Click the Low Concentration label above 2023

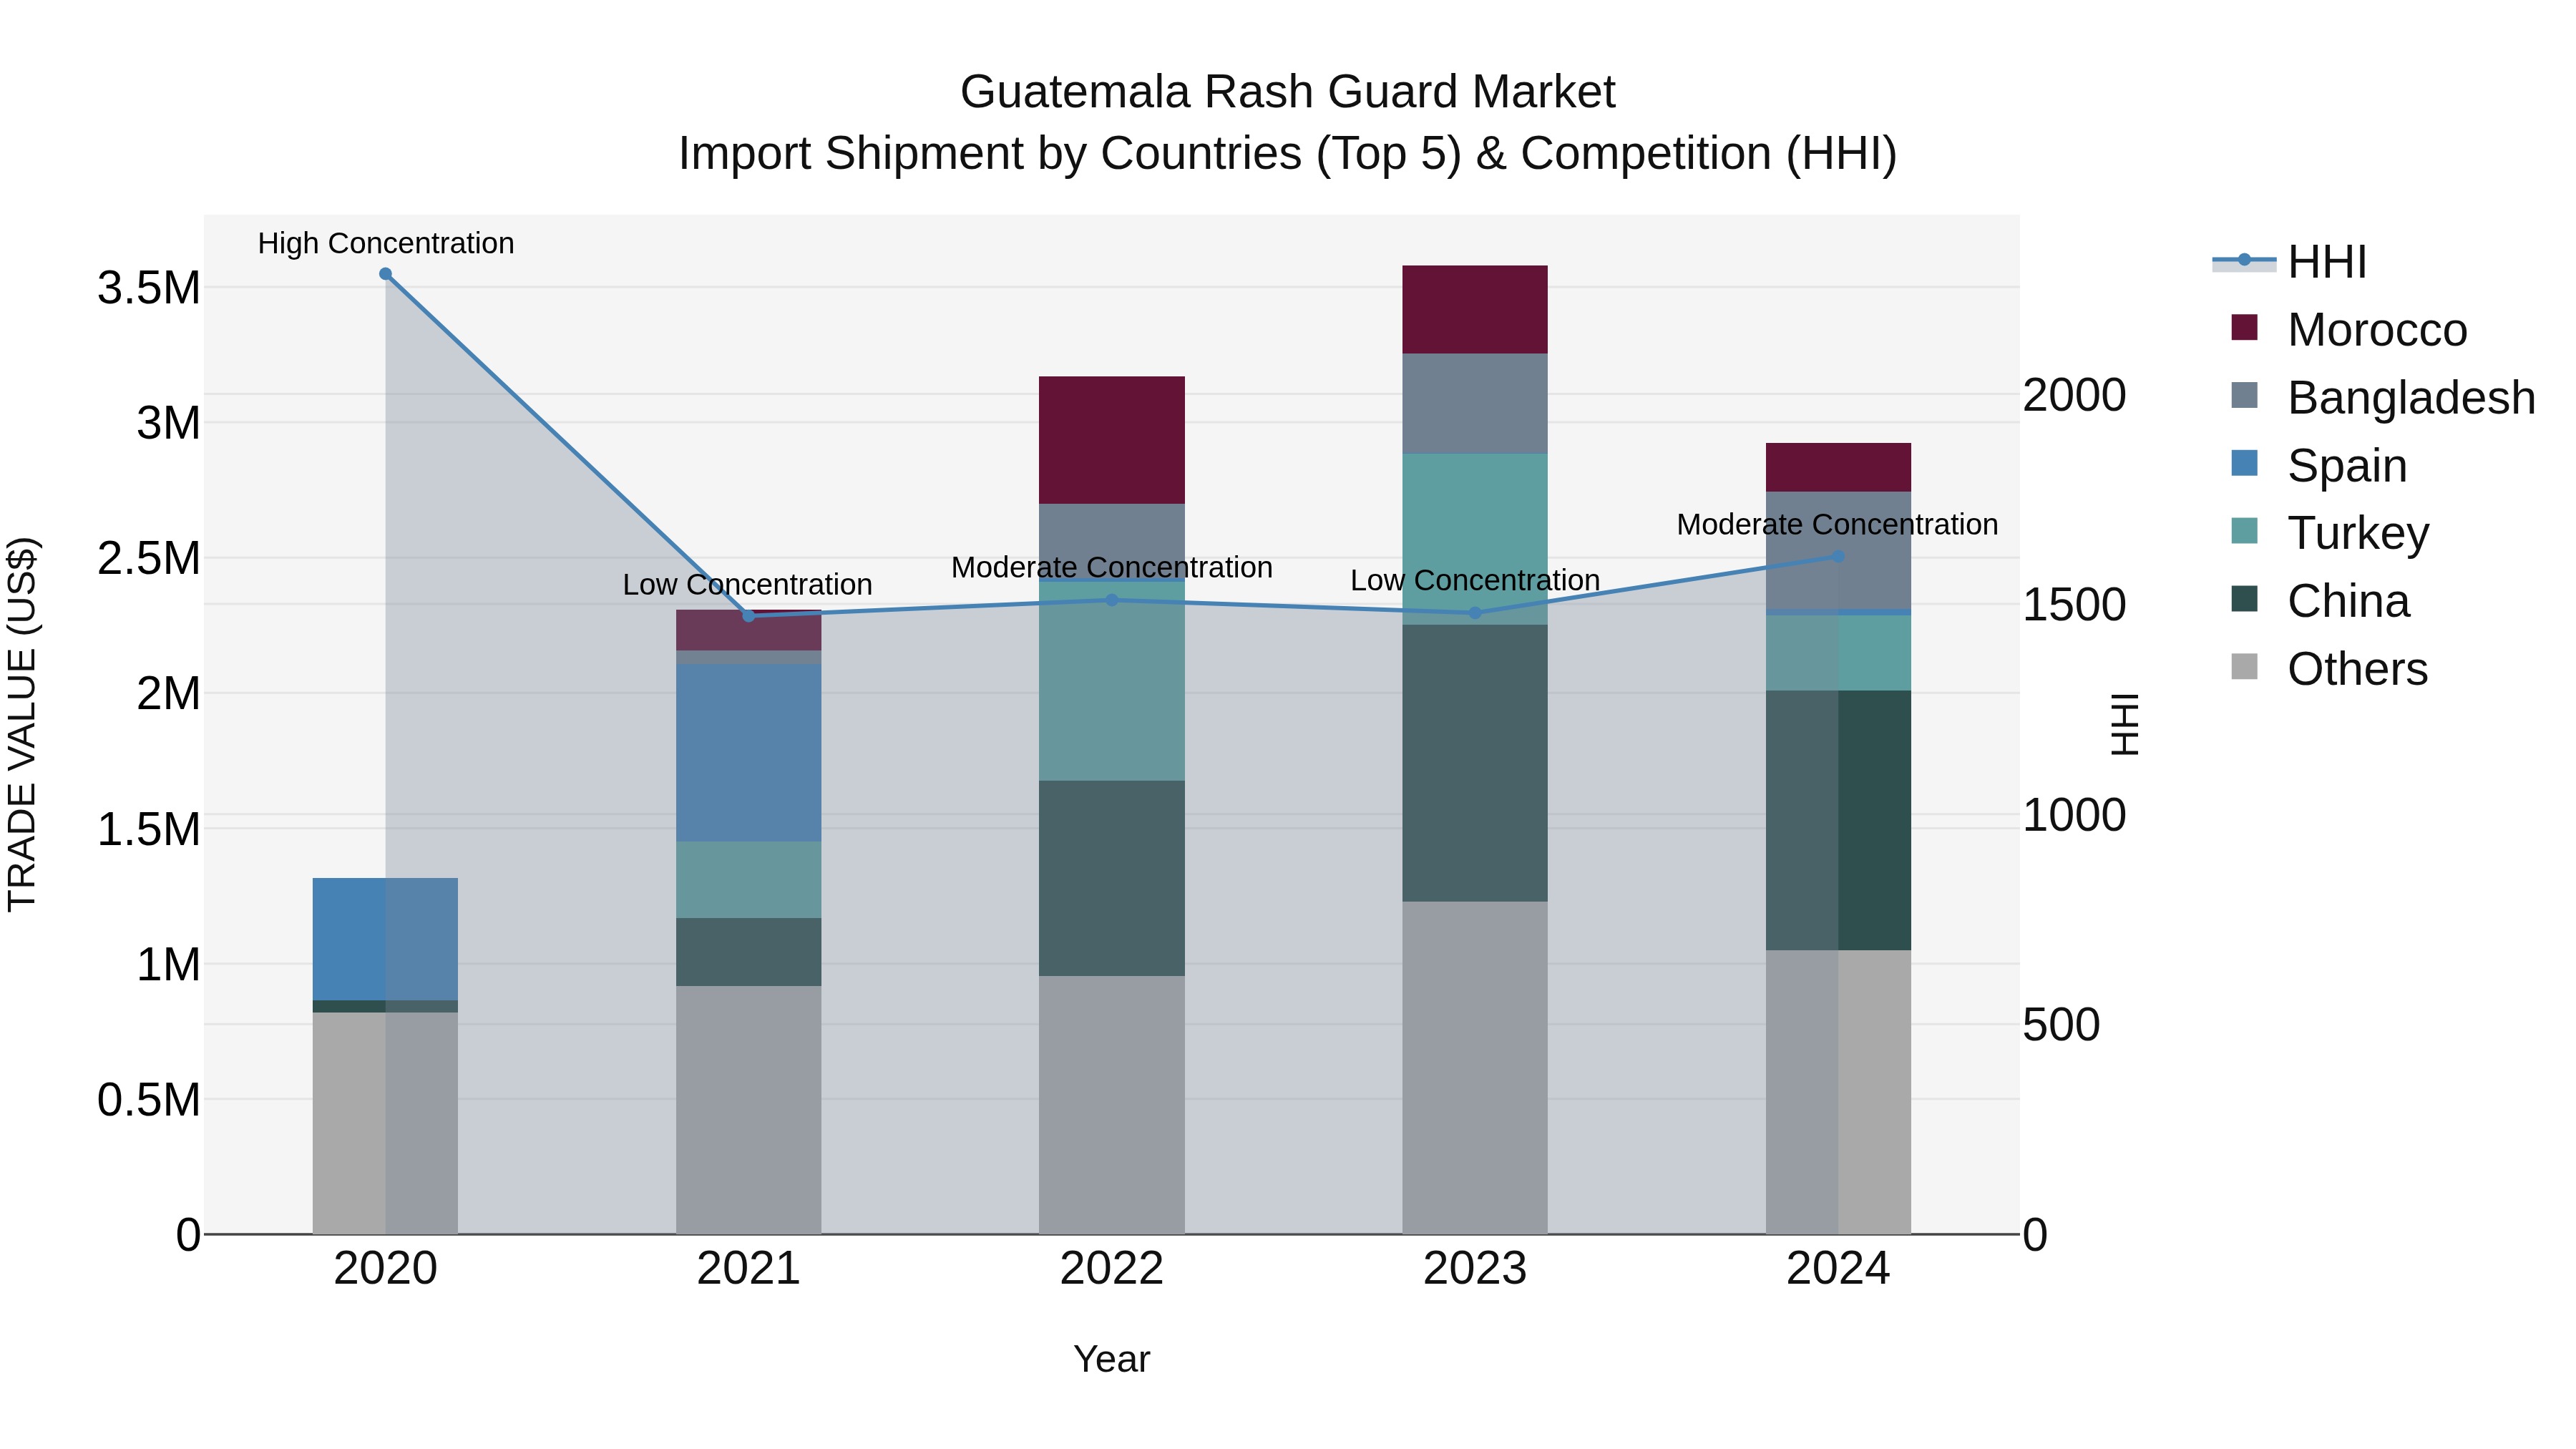pos(1475,581)
